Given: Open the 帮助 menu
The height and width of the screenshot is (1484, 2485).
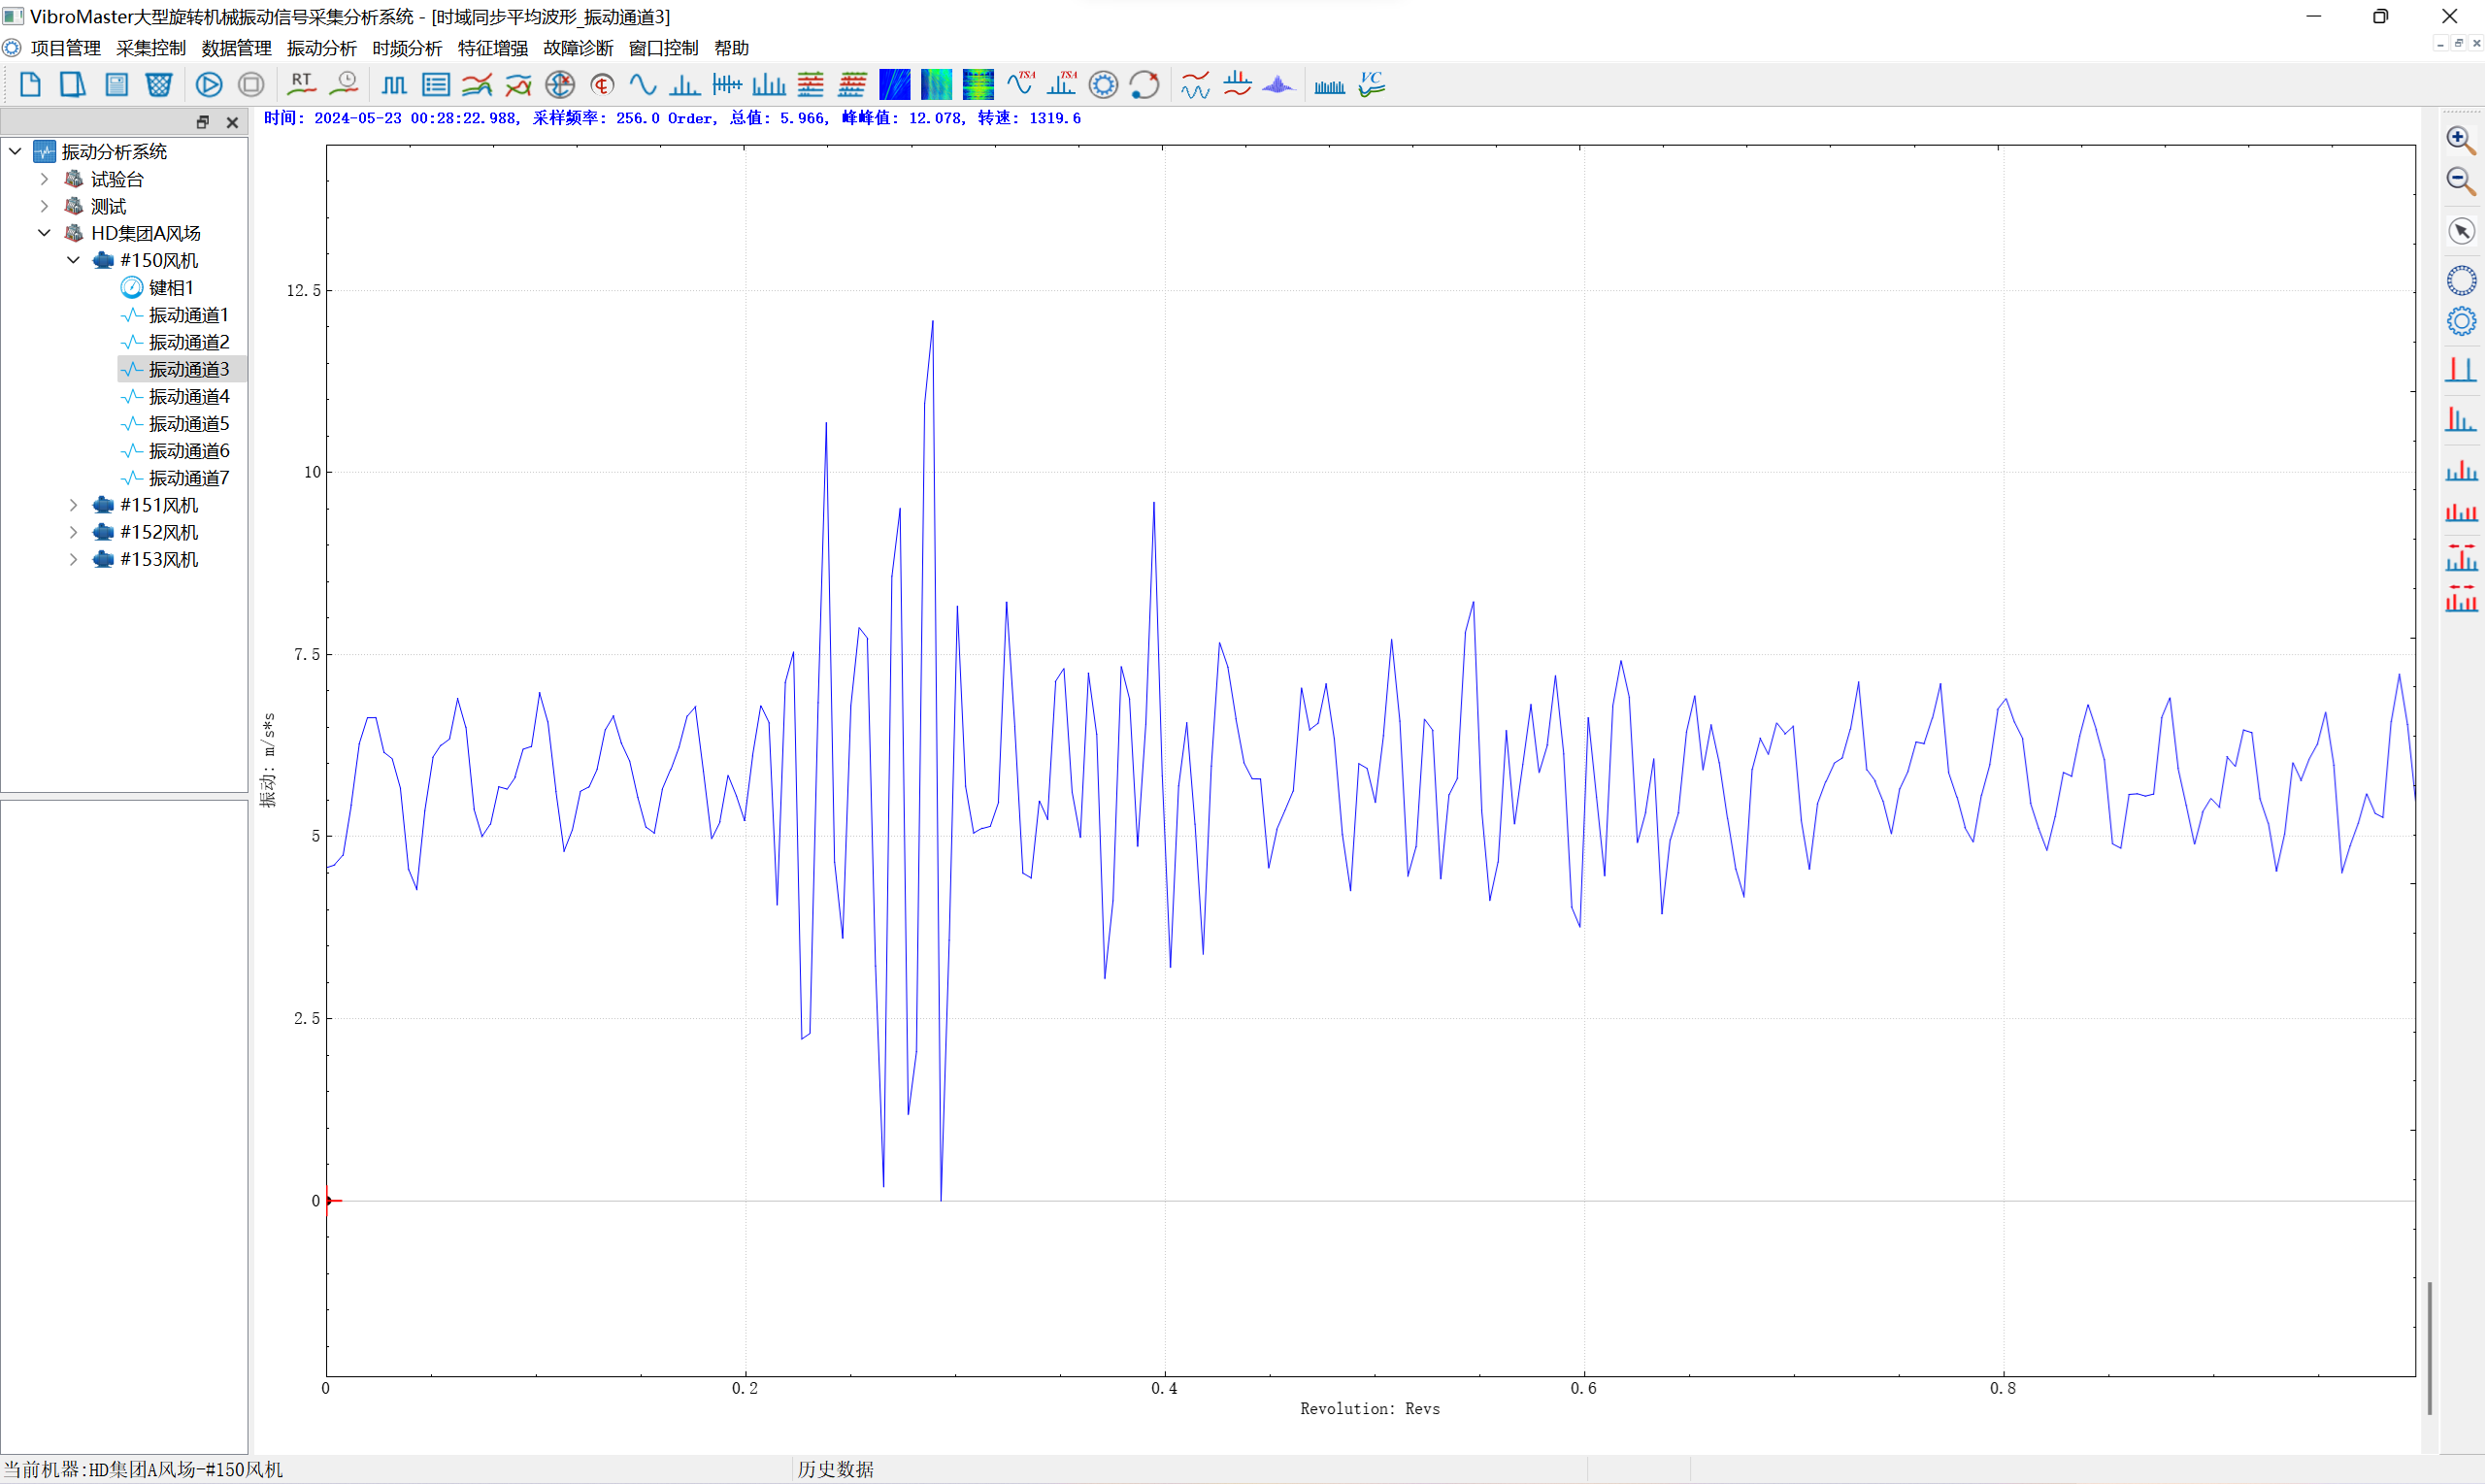Looking at the screenshot, I should pyautogui.click(x=732, y=48).
